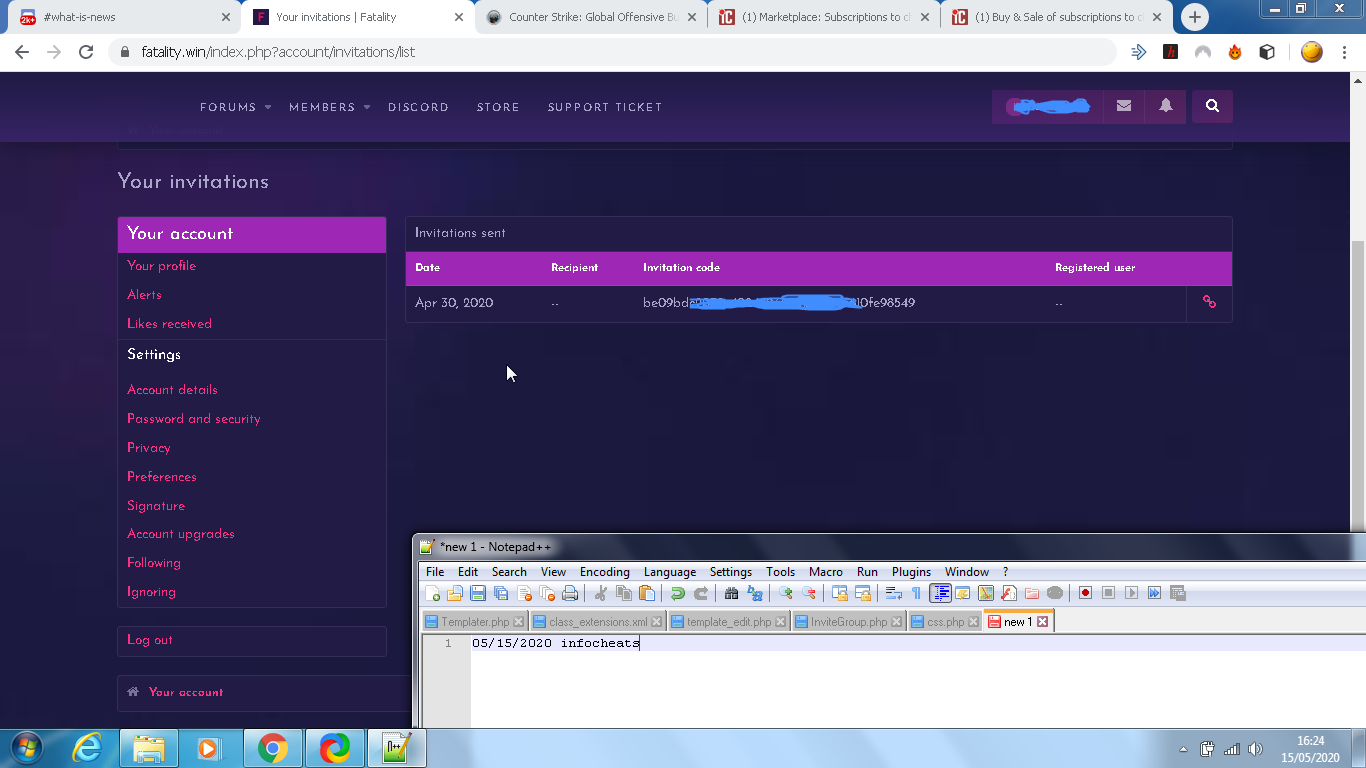Start macro recording red dot icon
This screenshot has width=1366, height=768.
click(1085, 593)
